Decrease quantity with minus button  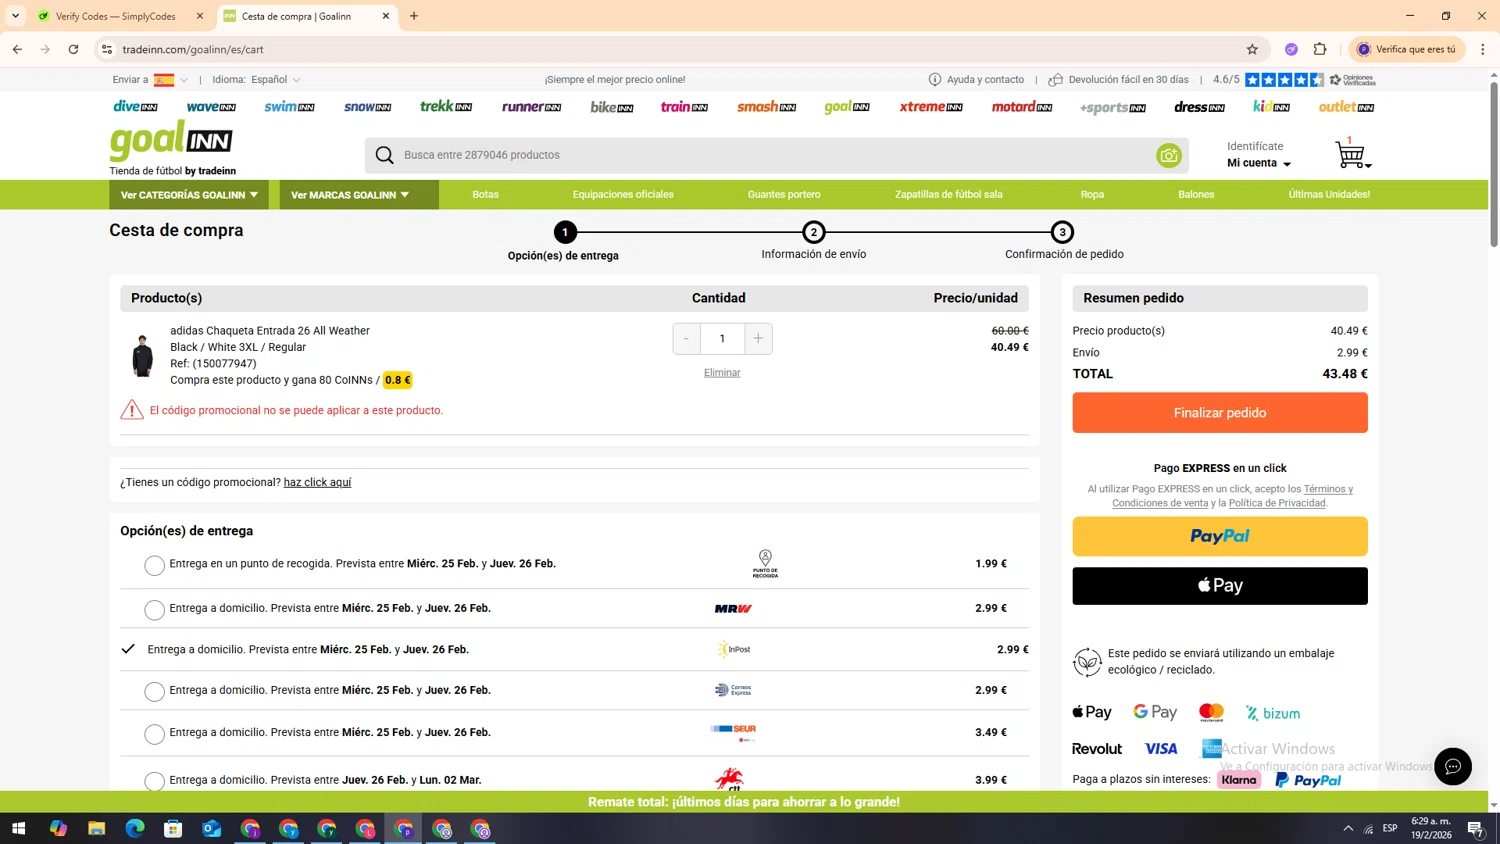[x=686, y=338]
